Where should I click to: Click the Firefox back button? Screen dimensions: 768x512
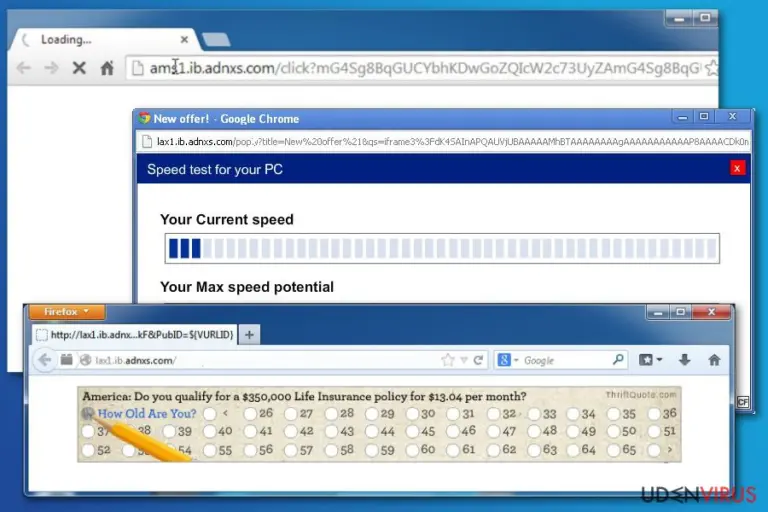45,360
